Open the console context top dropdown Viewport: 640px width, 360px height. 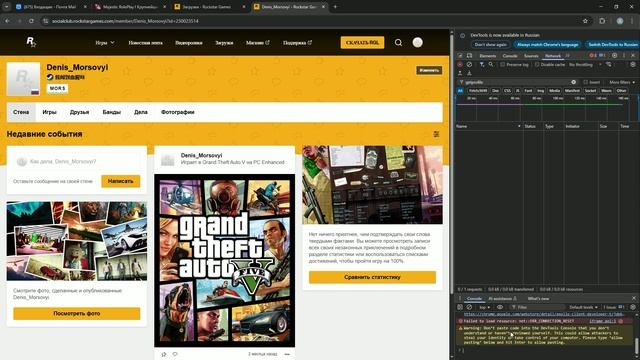pos(484,307)
